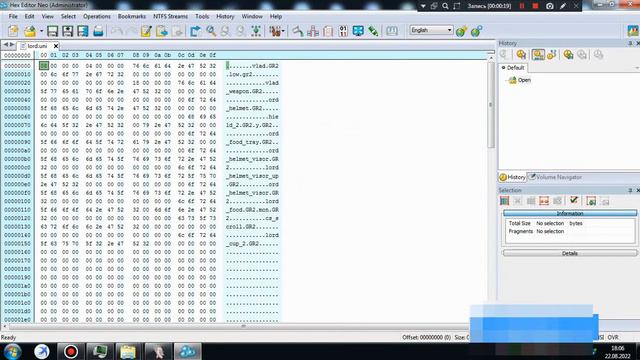Click the File Explorer folder taskbar icon
The height and width of the screenshot is (360, 640).
128,352
